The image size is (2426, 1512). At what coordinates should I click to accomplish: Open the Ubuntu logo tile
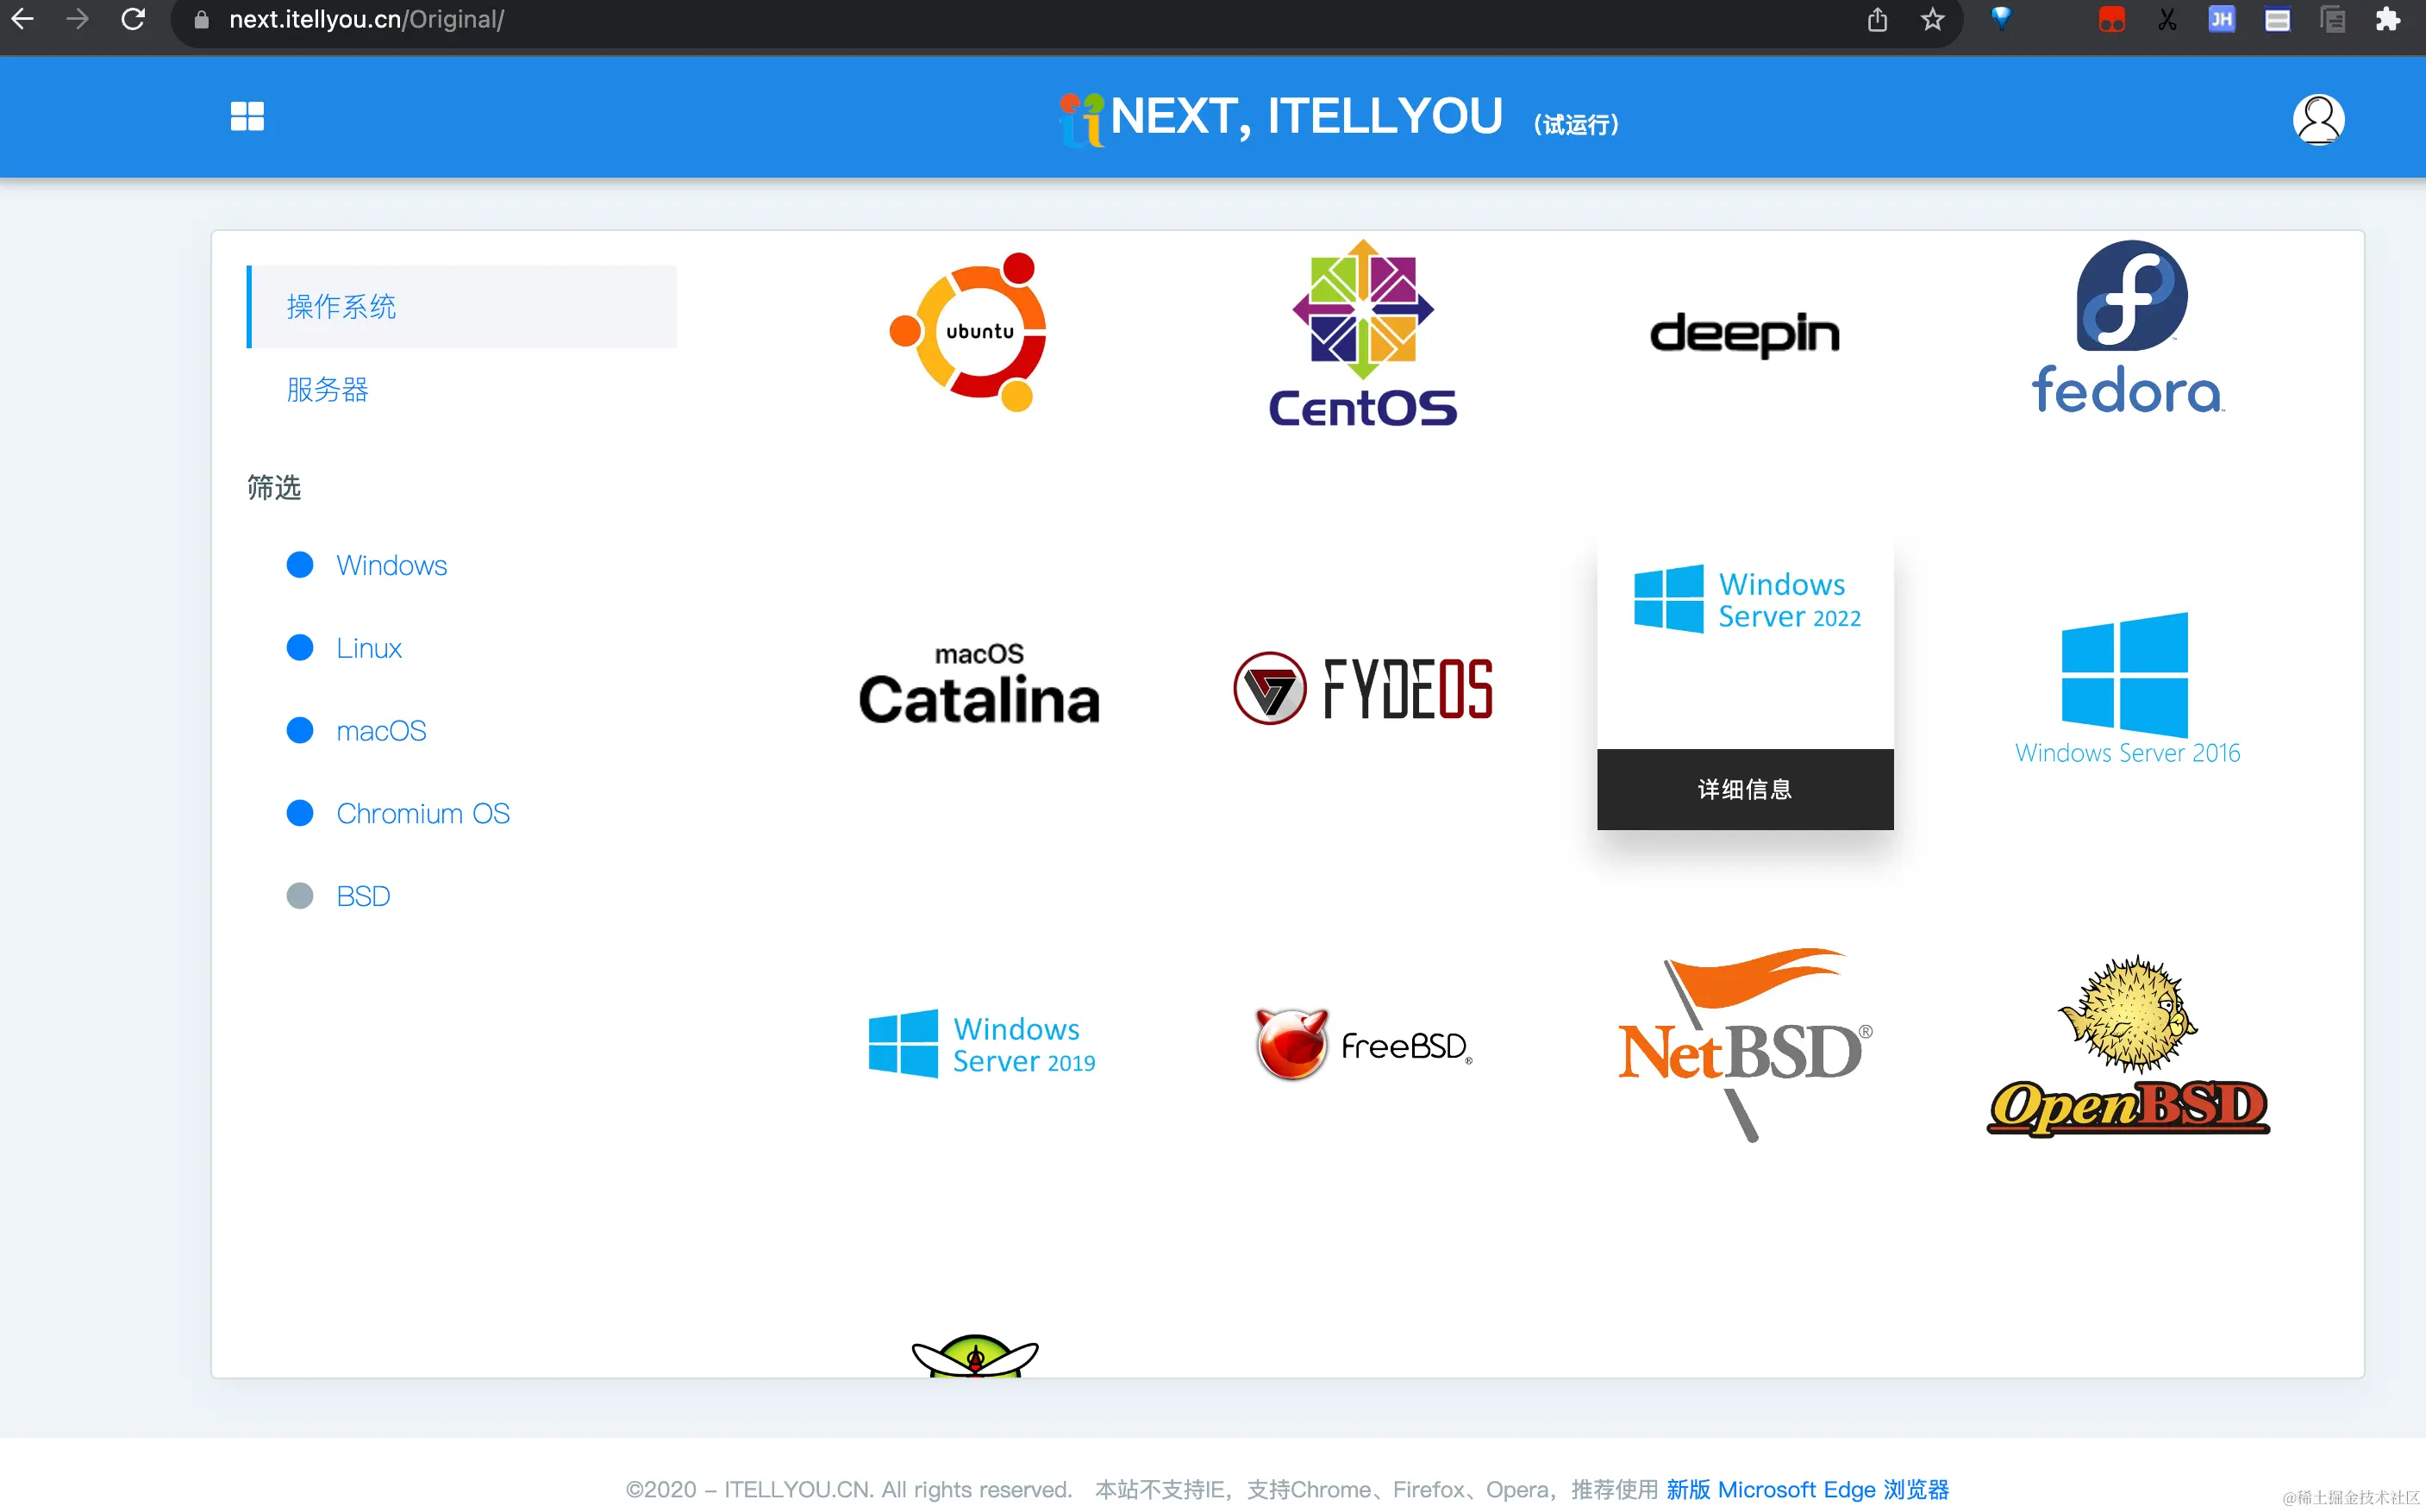tap(970, 331)
